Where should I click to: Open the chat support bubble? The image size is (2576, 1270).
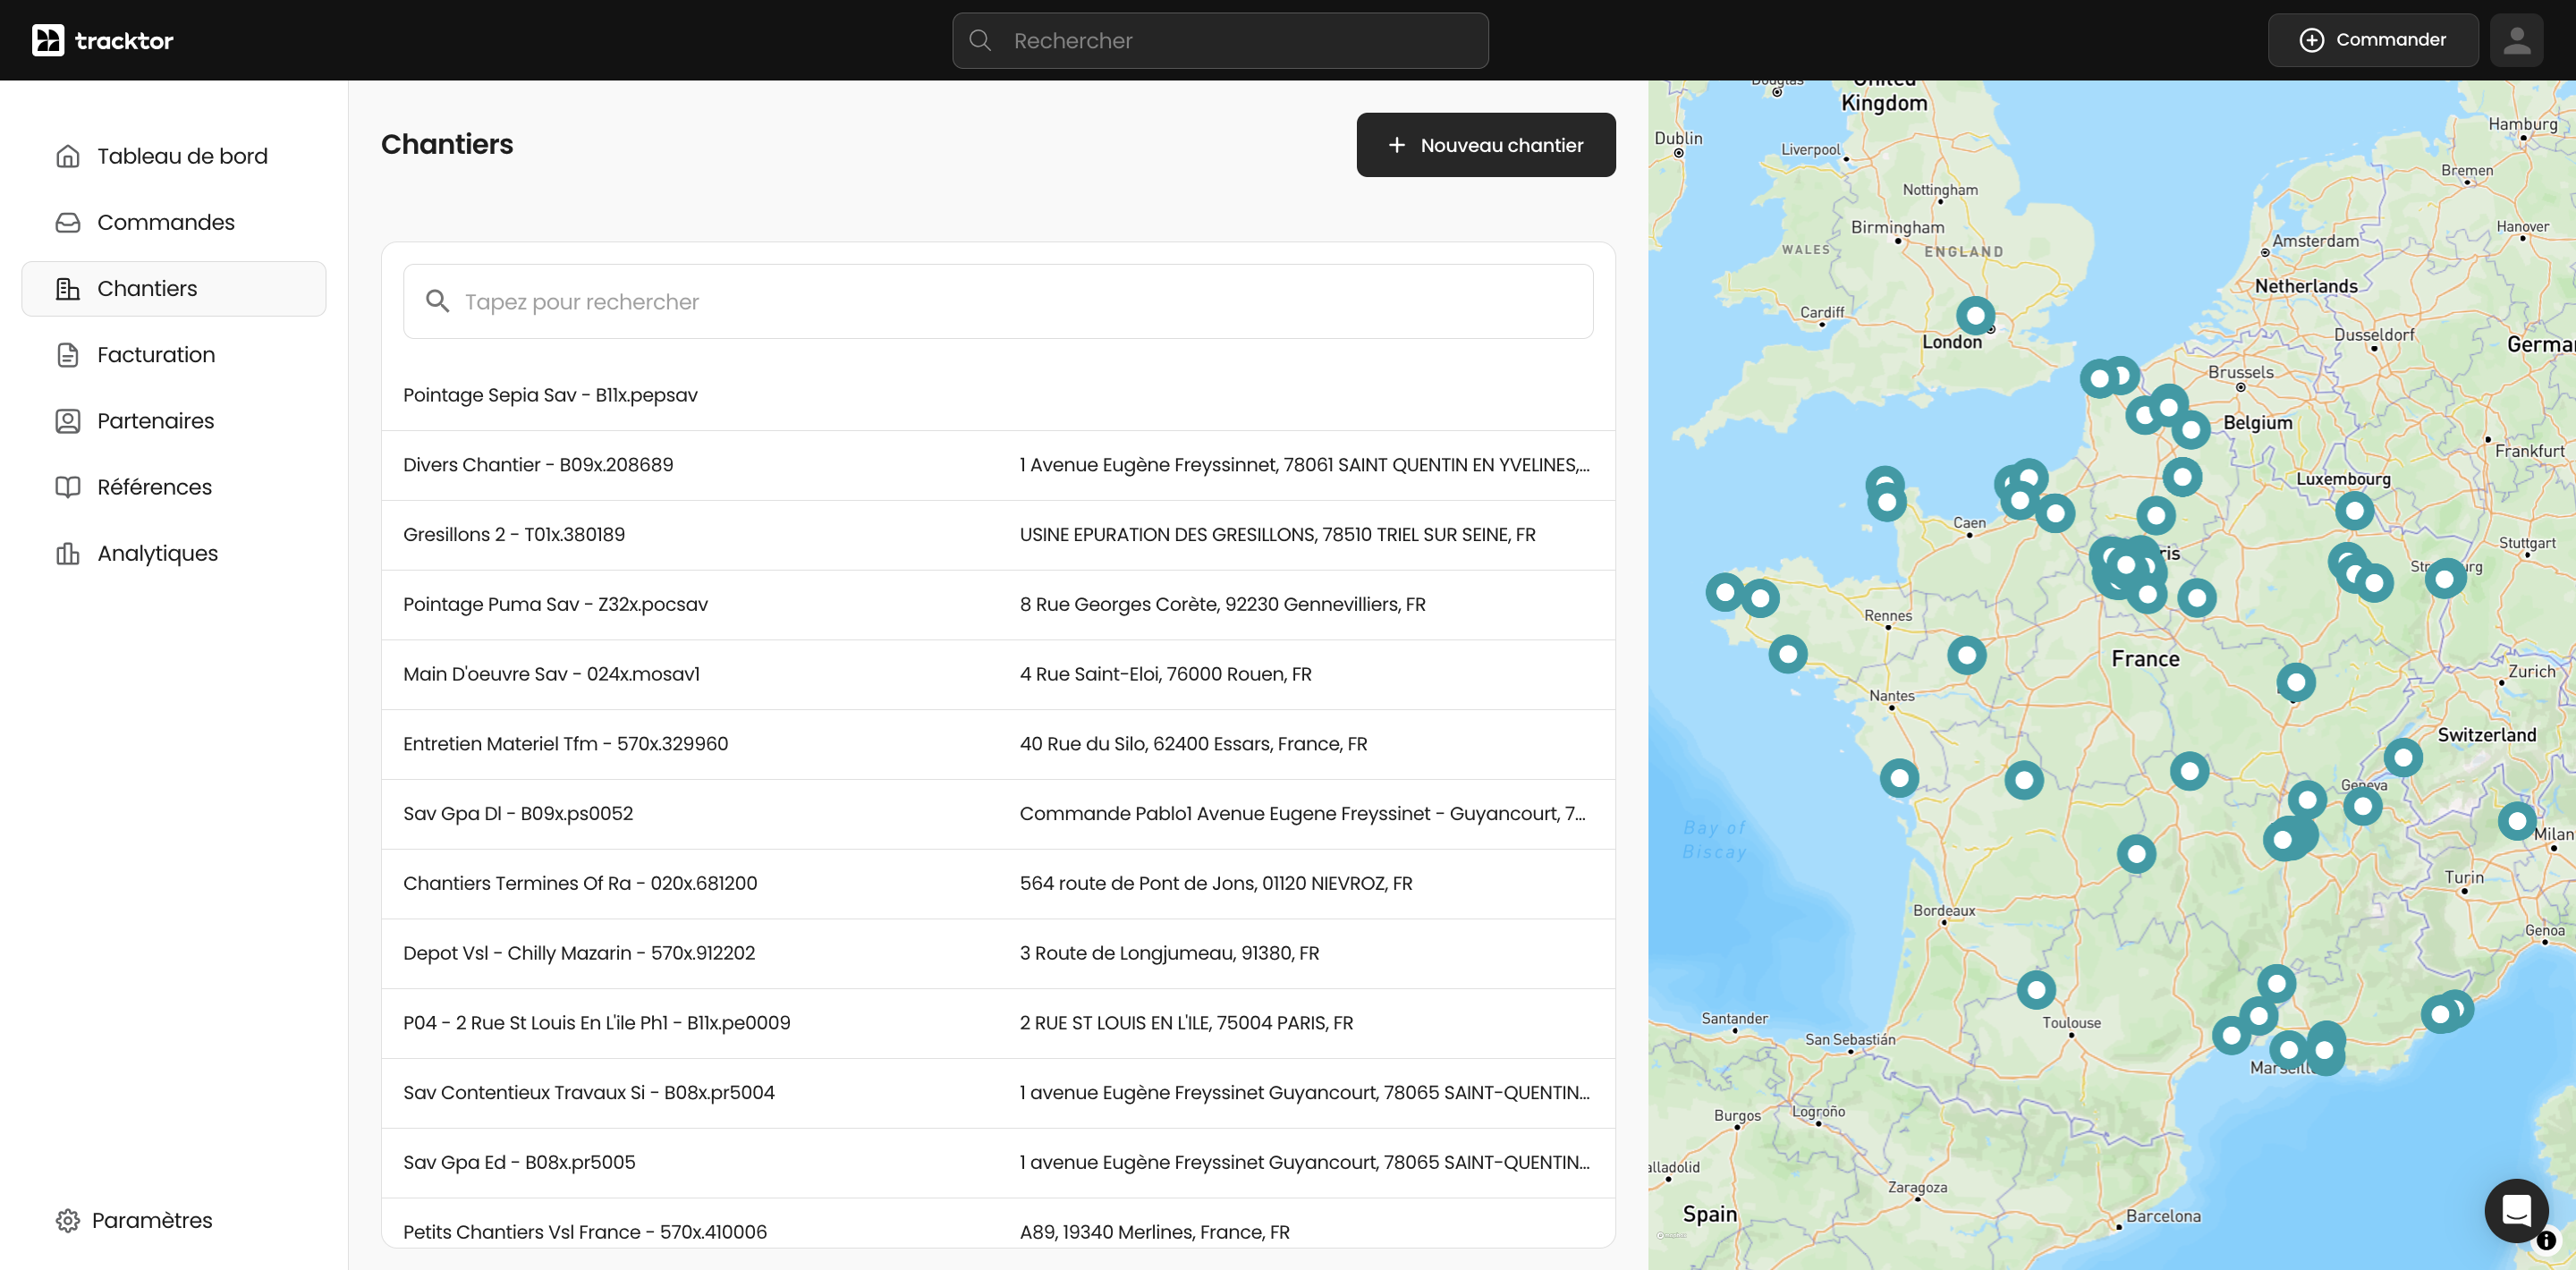(x=2516, y=1210)
